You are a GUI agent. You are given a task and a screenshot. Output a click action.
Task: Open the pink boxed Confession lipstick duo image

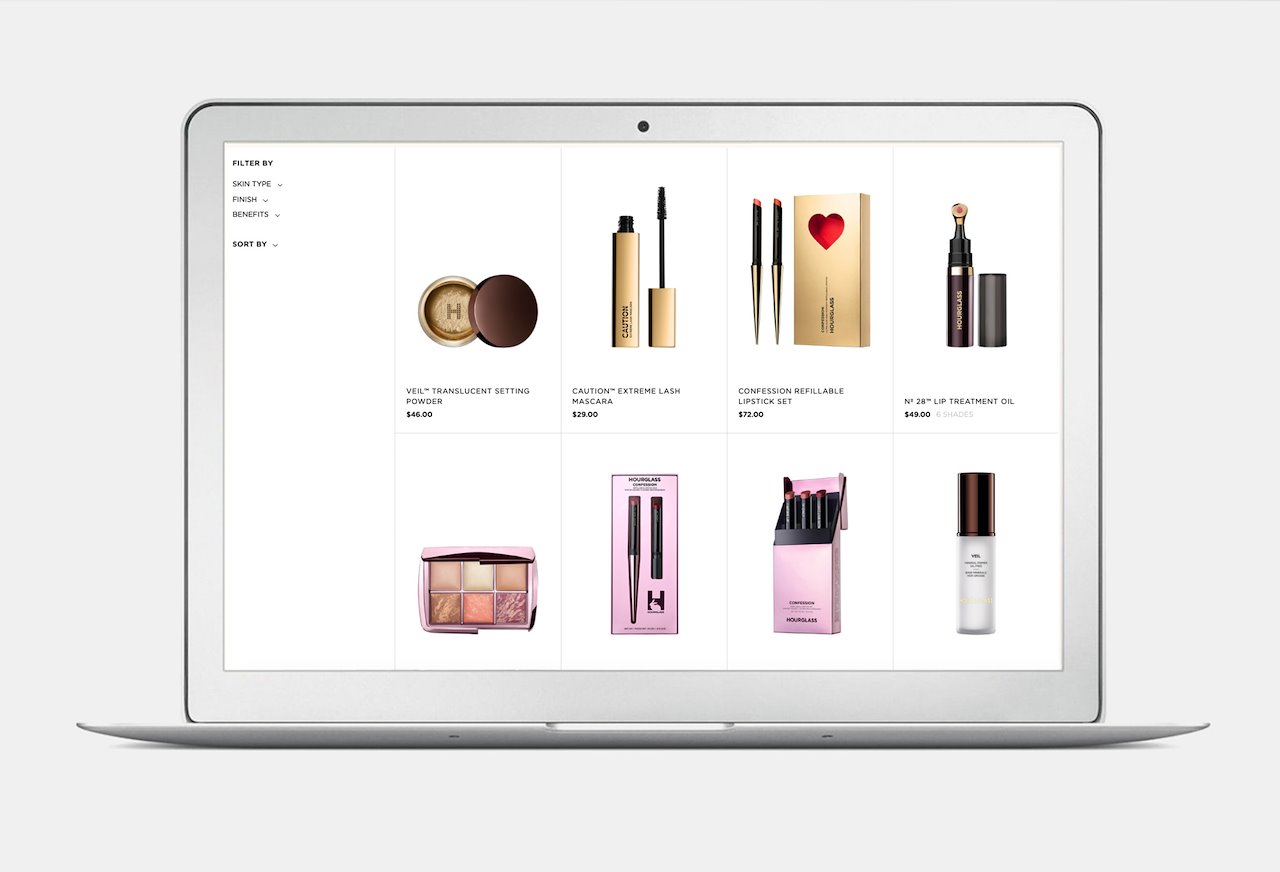pyautogui.click(x=644, y=554)
